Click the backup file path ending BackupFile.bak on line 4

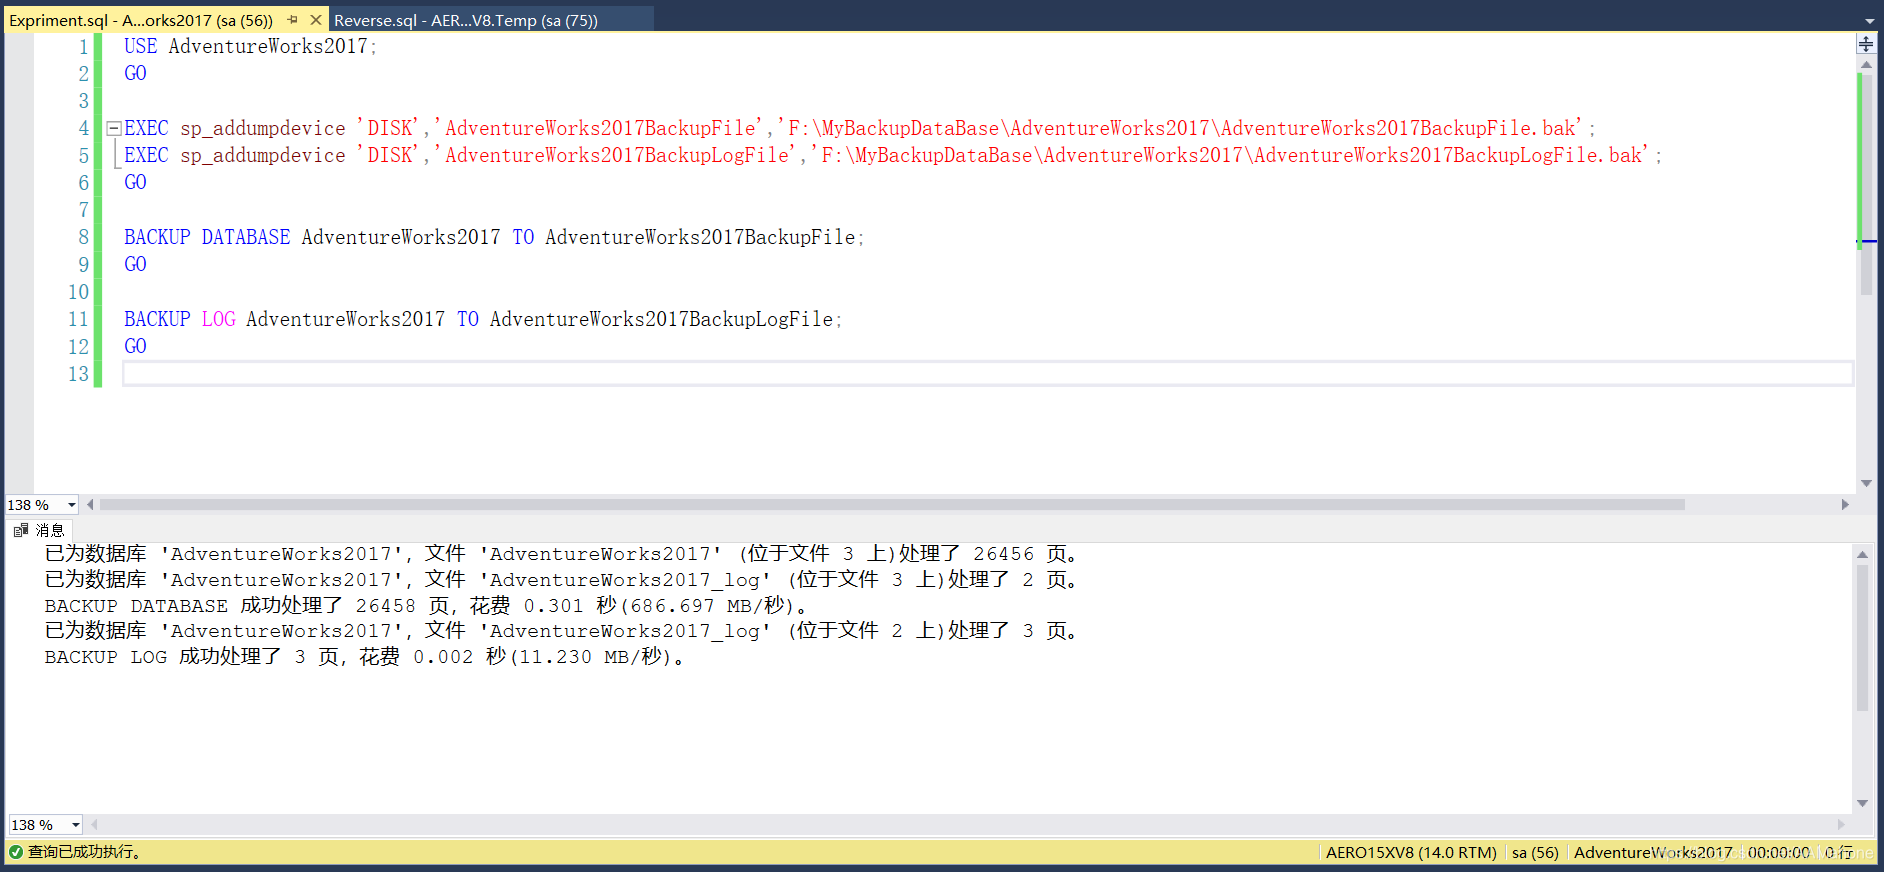point(1181,128)
